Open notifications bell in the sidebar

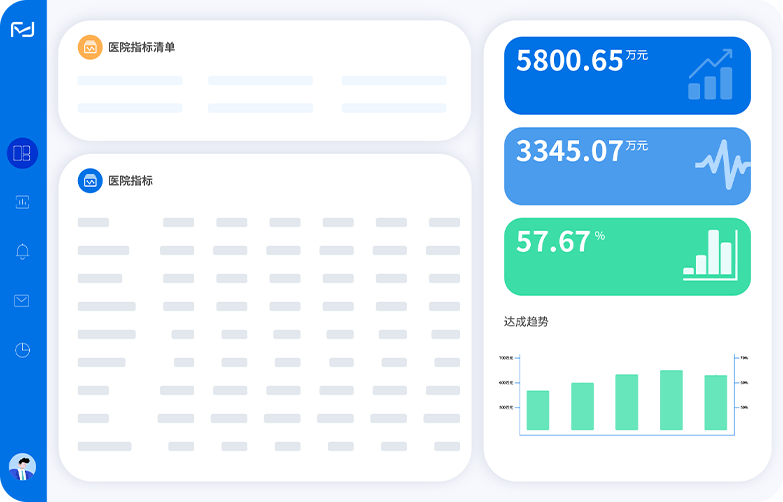[x=22, y=251]
